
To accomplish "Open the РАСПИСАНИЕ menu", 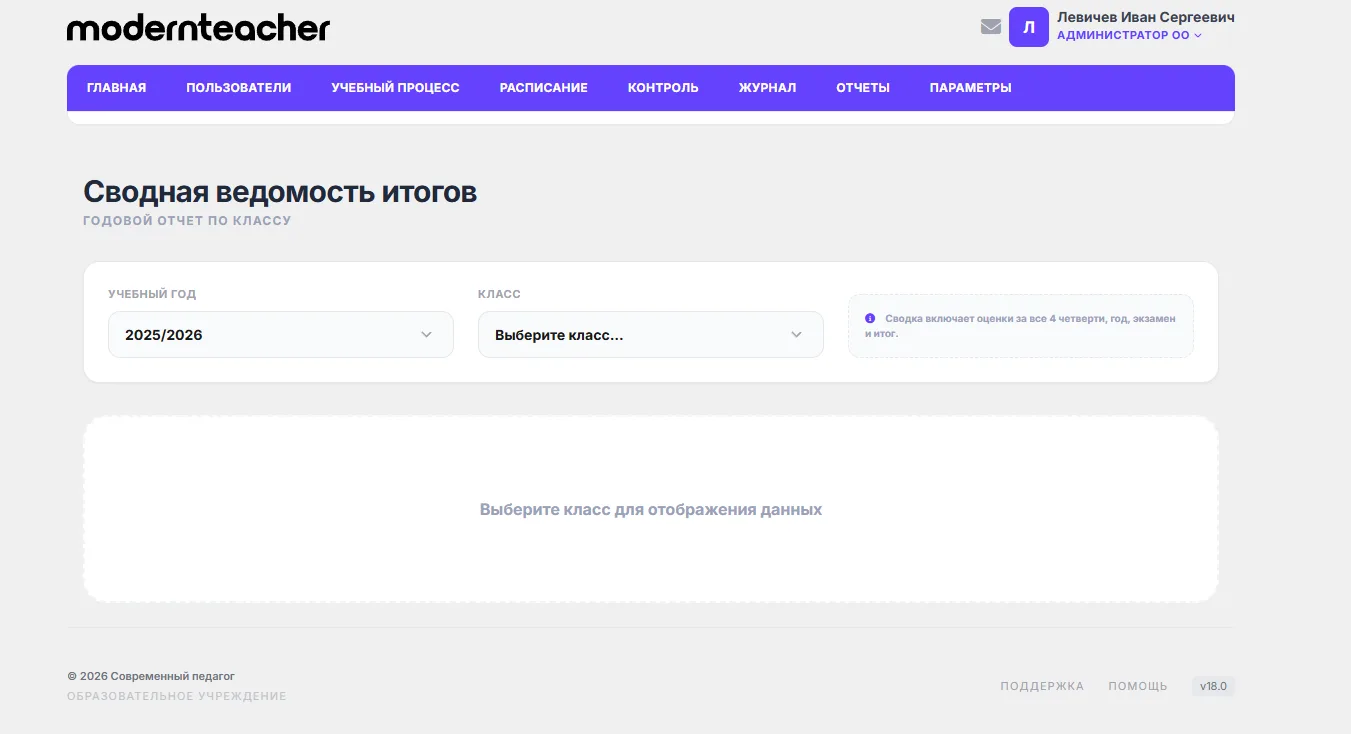I will click(x=544, y=88).
